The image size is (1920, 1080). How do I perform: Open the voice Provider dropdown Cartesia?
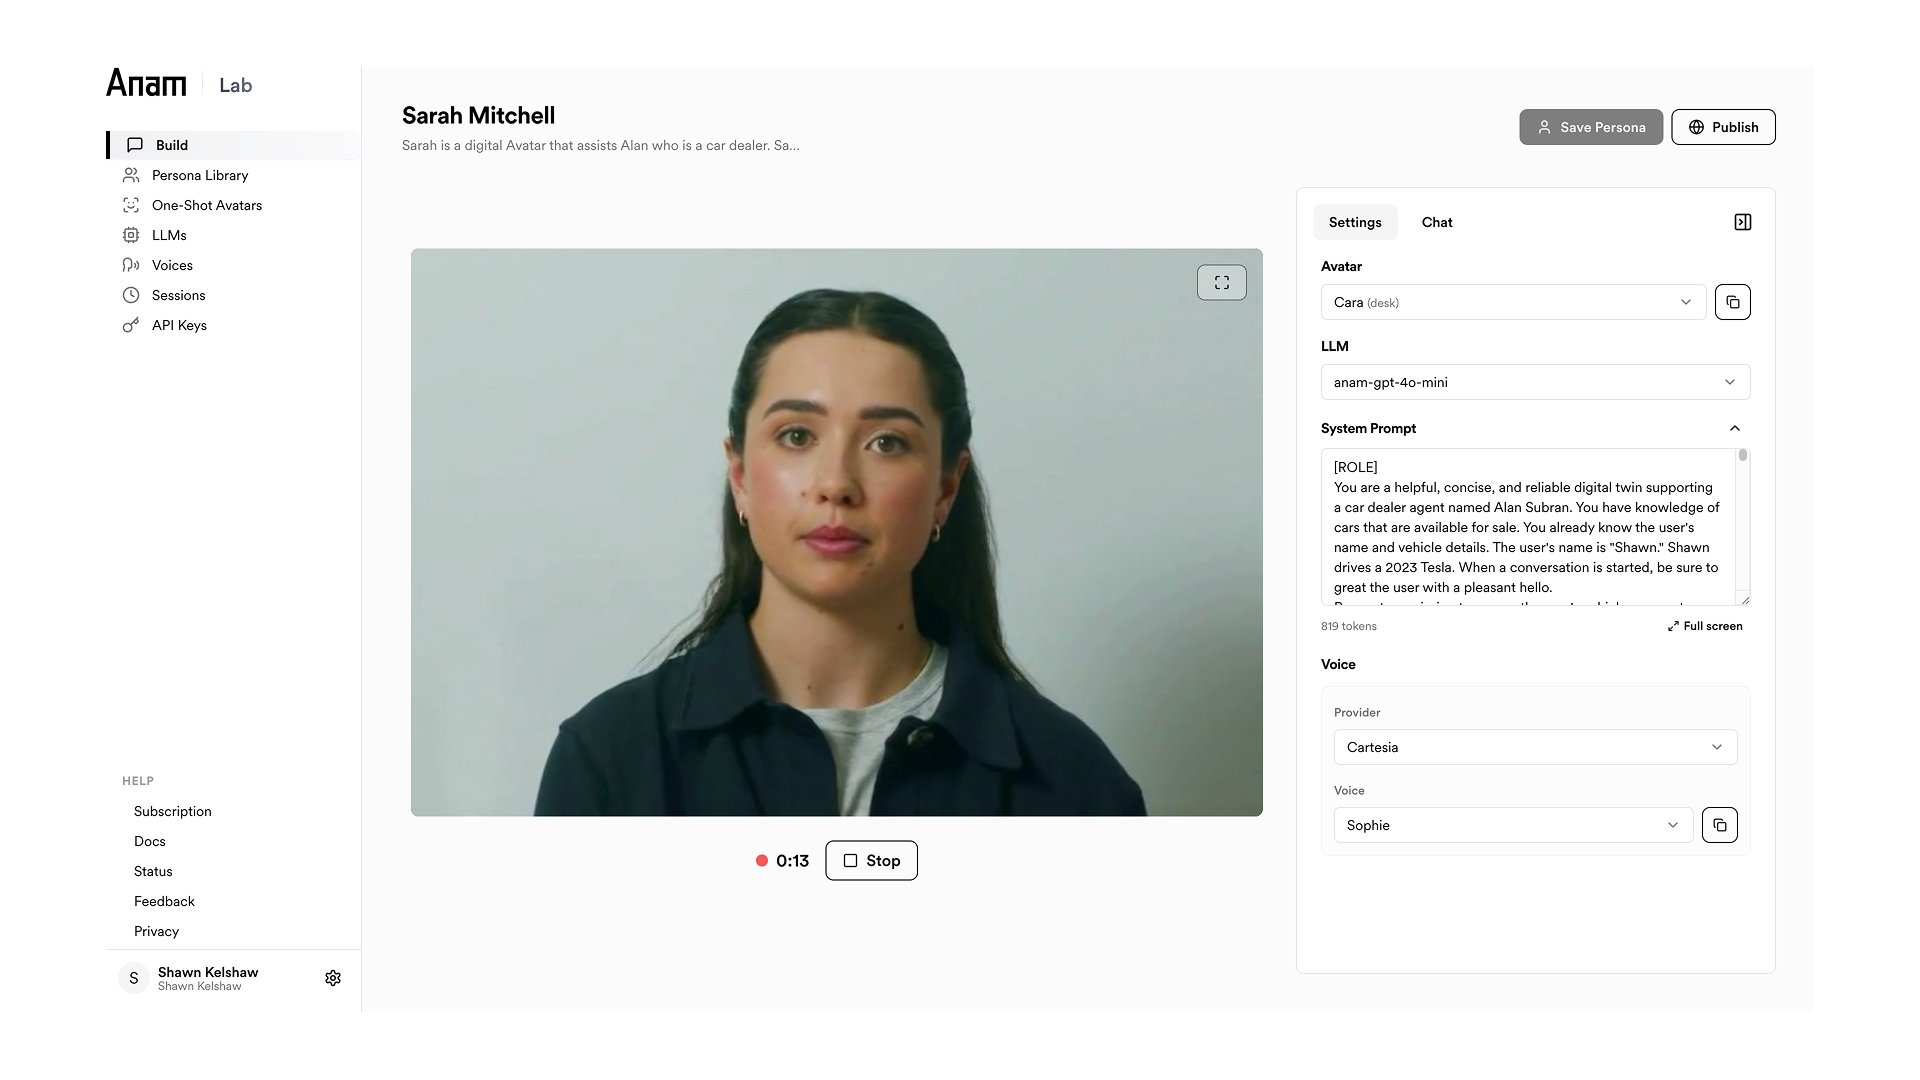(x=1534, y=747)
